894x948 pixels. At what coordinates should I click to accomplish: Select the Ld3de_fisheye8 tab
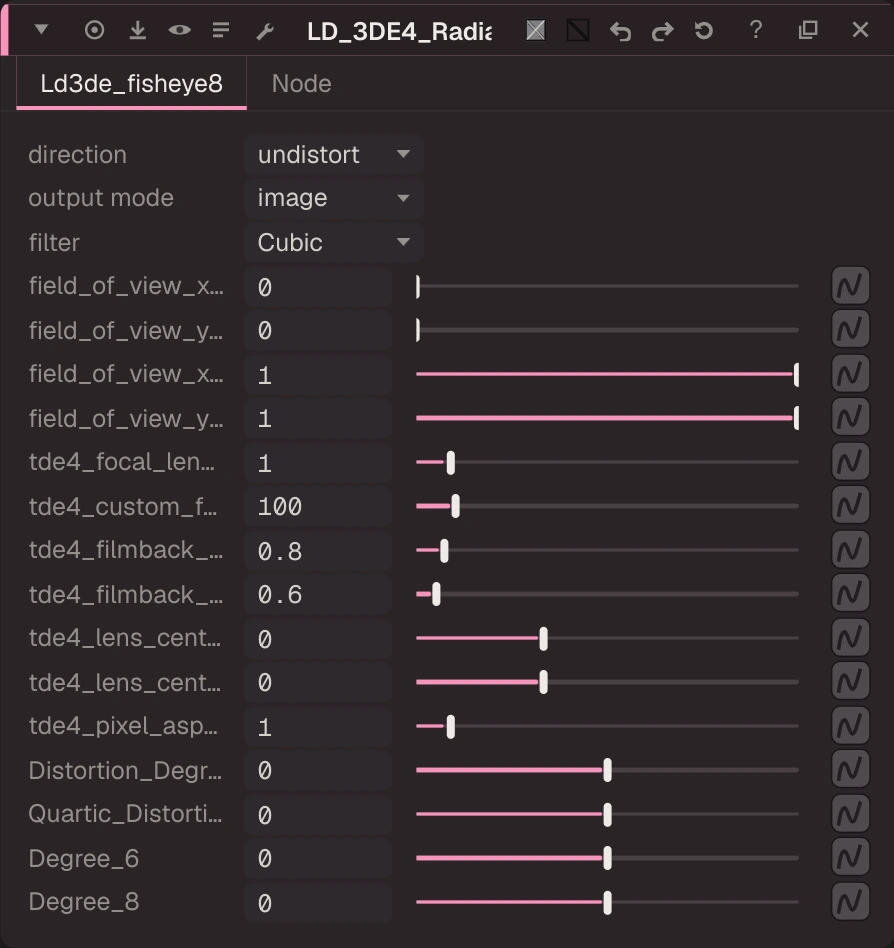tap(132, 83)
